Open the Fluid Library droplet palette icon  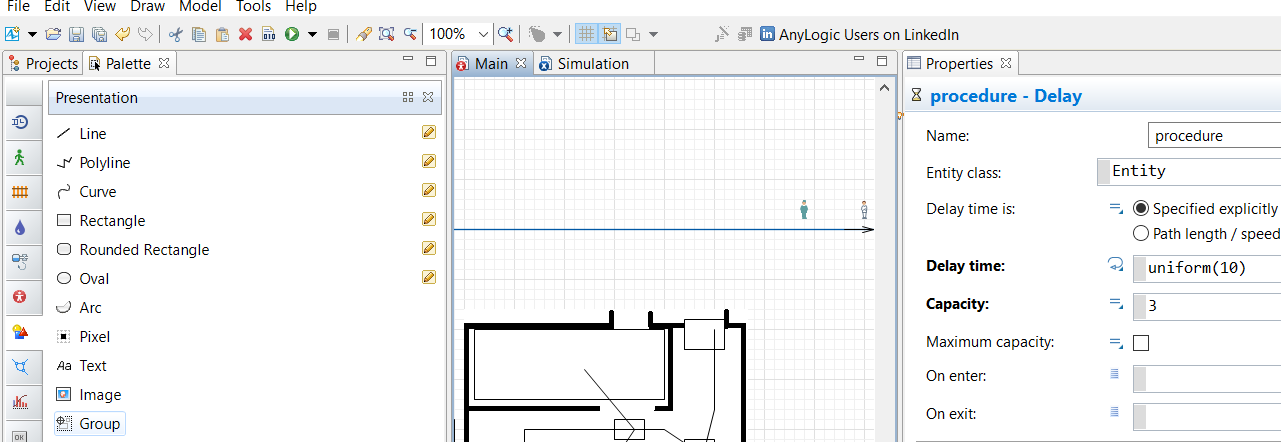[20, 228]
